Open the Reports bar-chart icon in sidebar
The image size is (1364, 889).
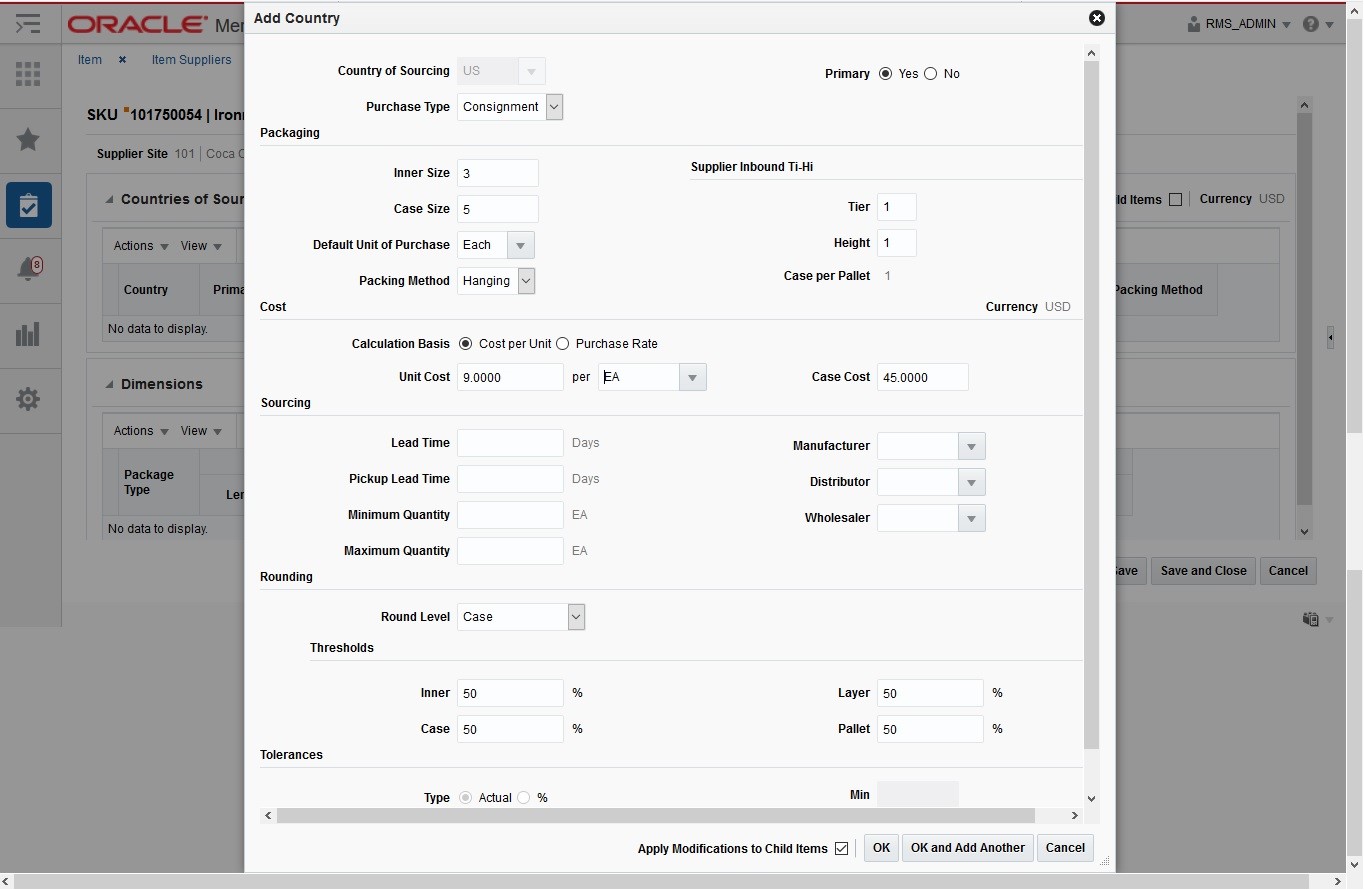(x=29, y=334)
